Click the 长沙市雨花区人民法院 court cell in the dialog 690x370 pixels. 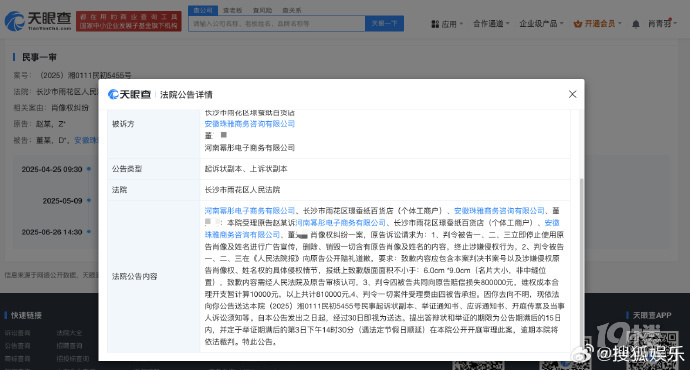(242, 190)
